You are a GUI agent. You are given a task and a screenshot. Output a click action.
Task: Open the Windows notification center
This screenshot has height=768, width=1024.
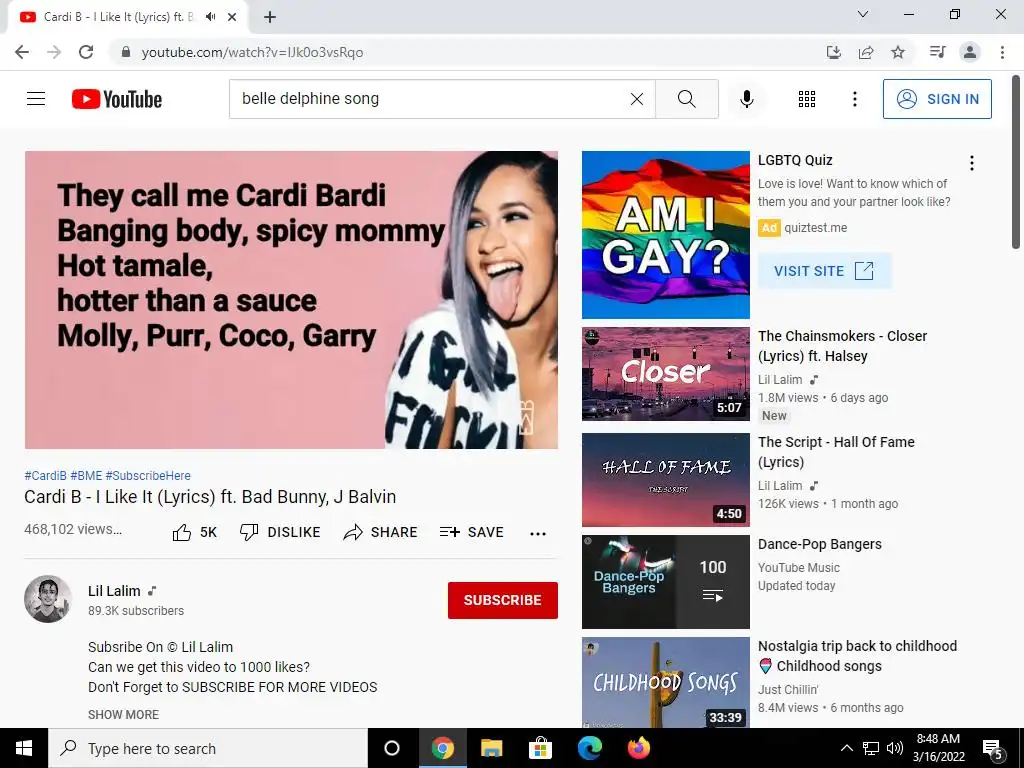(x=992, y=748)
